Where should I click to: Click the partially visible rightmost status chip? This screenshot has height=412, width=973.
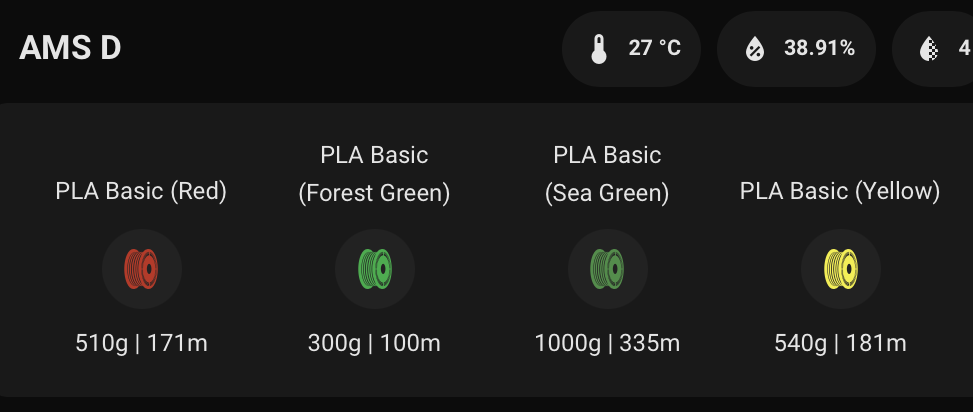933,48
